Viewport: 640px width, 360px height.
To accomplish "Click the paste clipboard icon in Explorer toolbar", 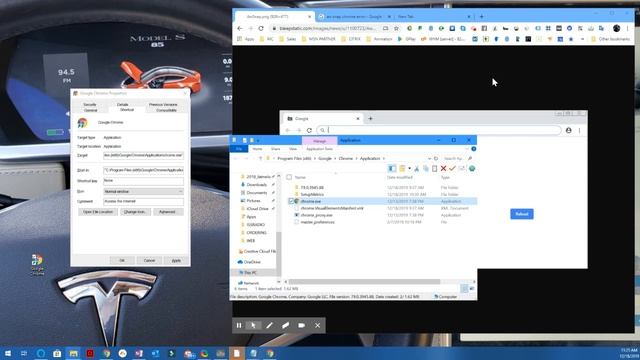I will [435, 168].
